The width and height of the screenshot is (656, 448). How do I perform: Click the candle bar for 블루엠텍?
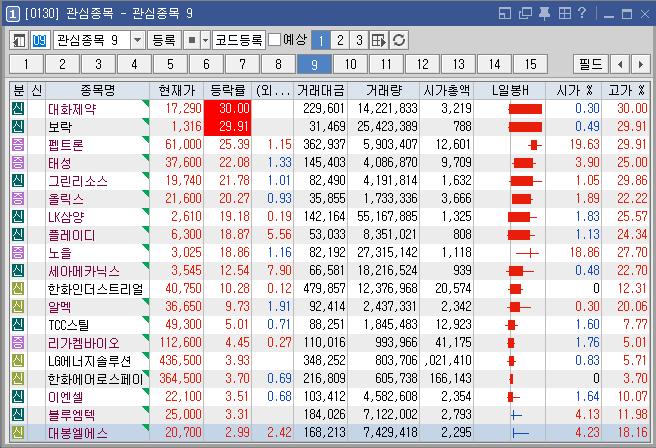(516, 415)
